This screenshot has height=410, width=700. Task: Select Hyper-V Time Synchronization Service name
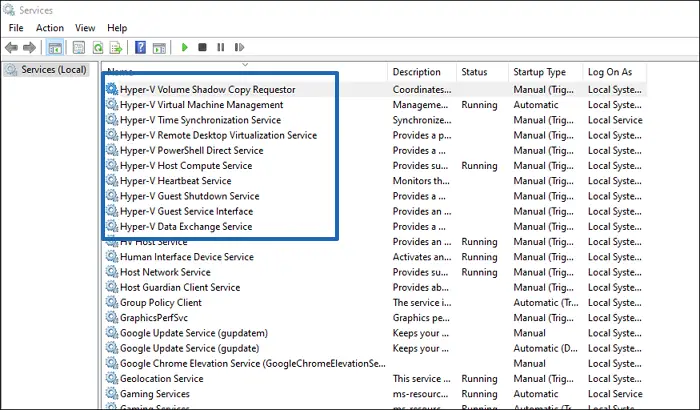(200, 120)
